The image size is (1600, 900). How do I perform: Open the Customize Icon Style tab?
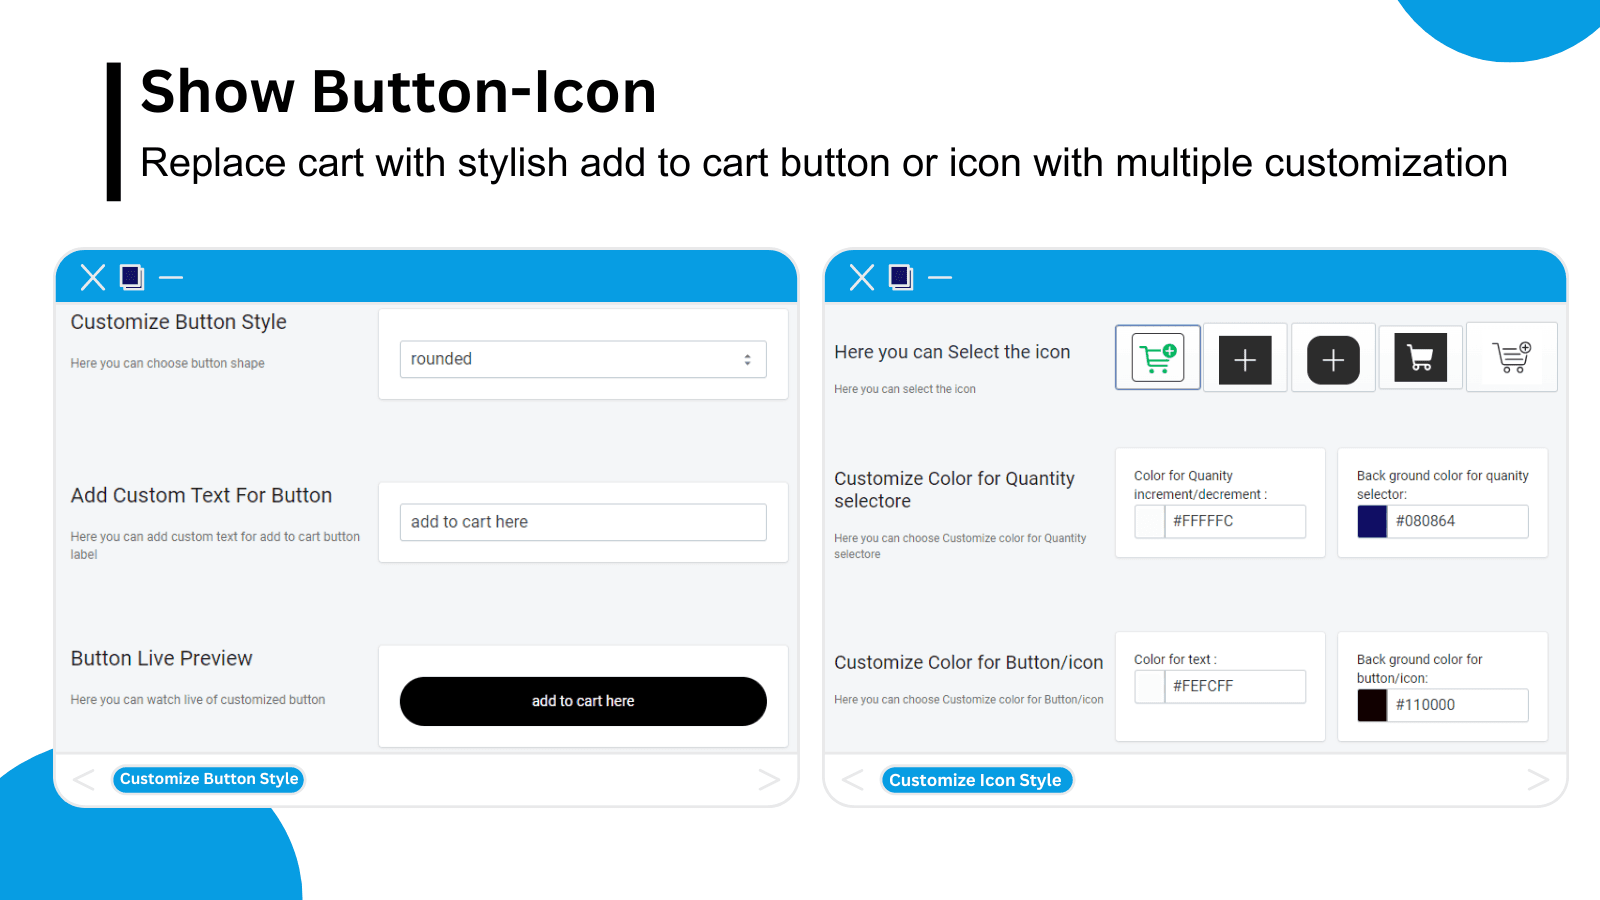click(x=975, y=780)
